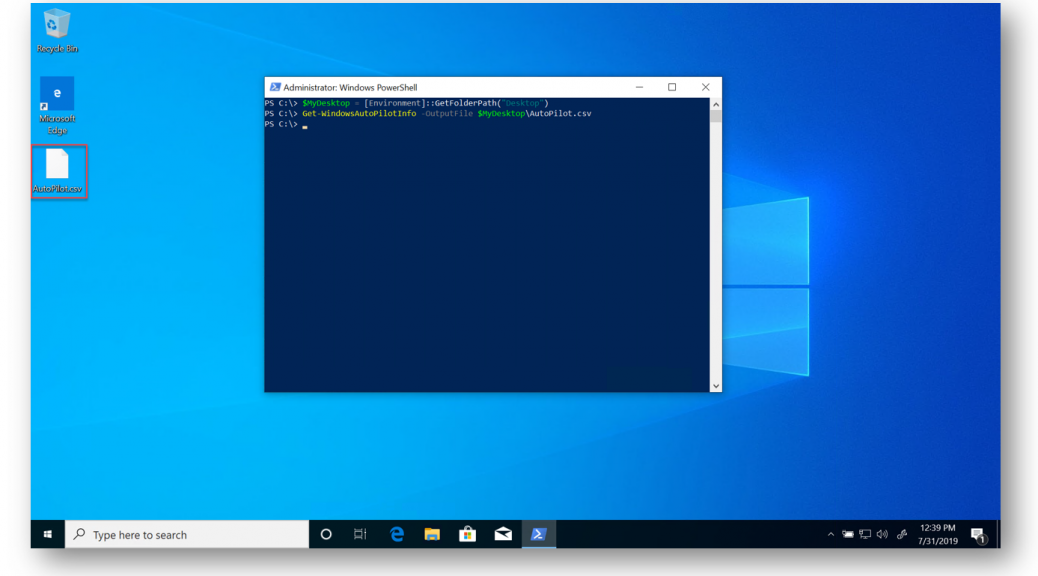The image size is (1038, 576).
Task: Maximize the PowerShell window
Action: click(x=672, y=87)
